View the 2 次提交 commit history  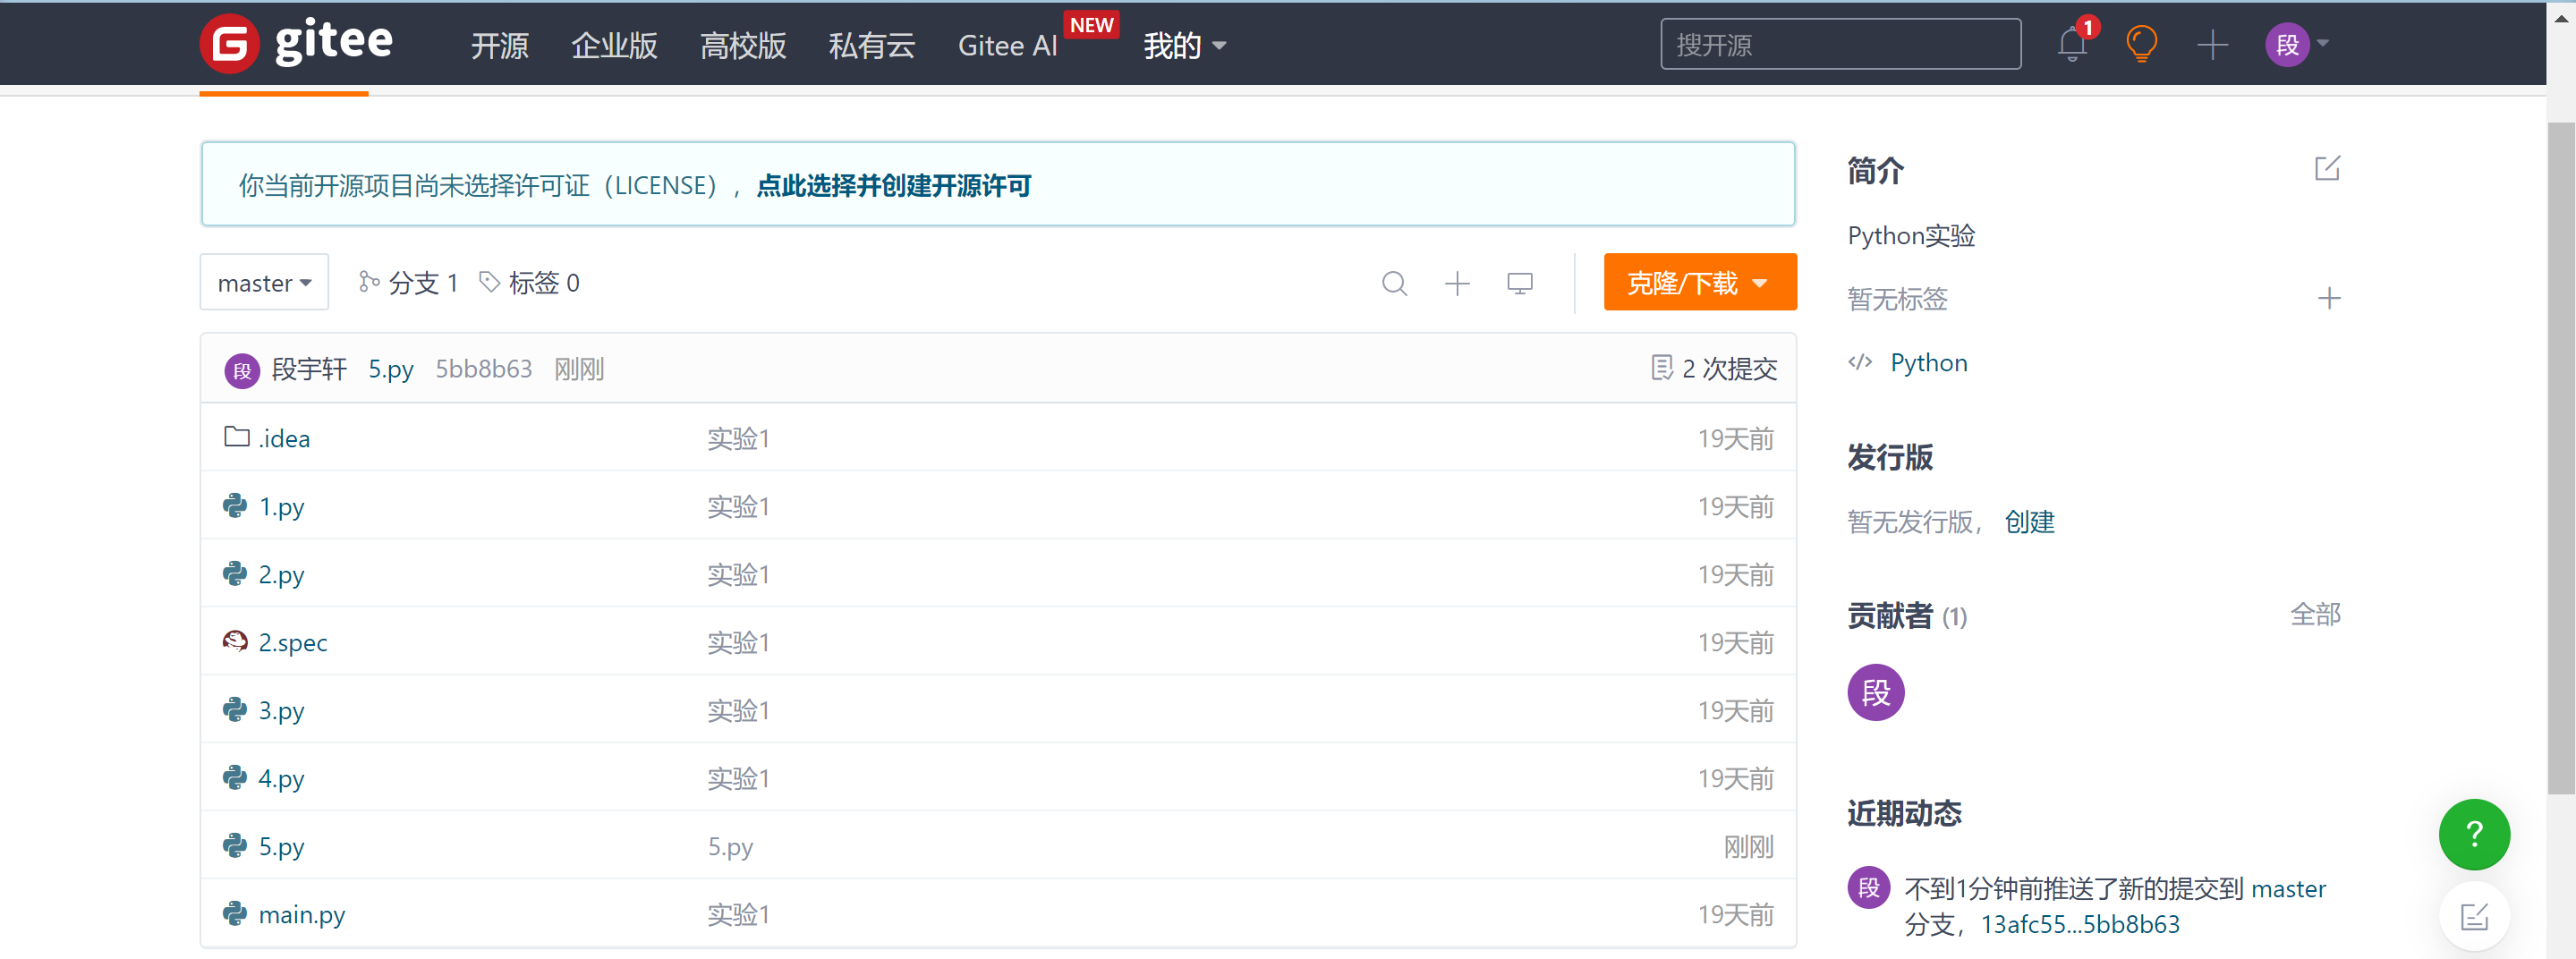click(x=1729, y=369)
